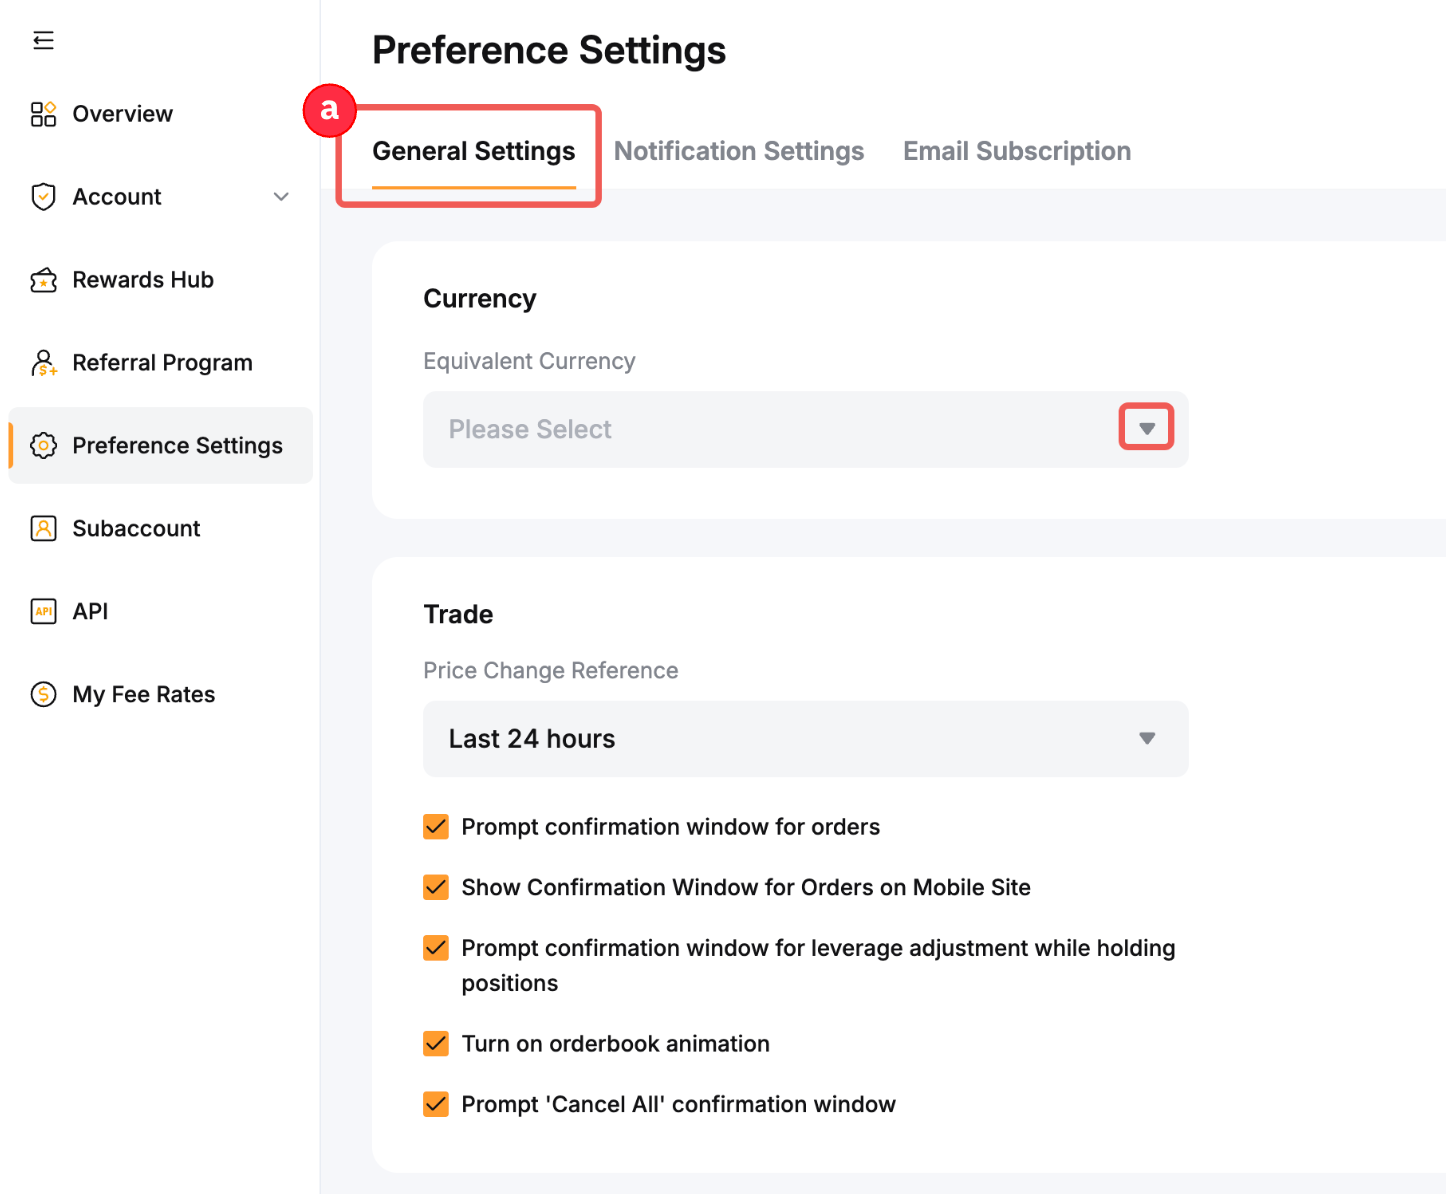Select the General Settings tab

pos(473,151)
